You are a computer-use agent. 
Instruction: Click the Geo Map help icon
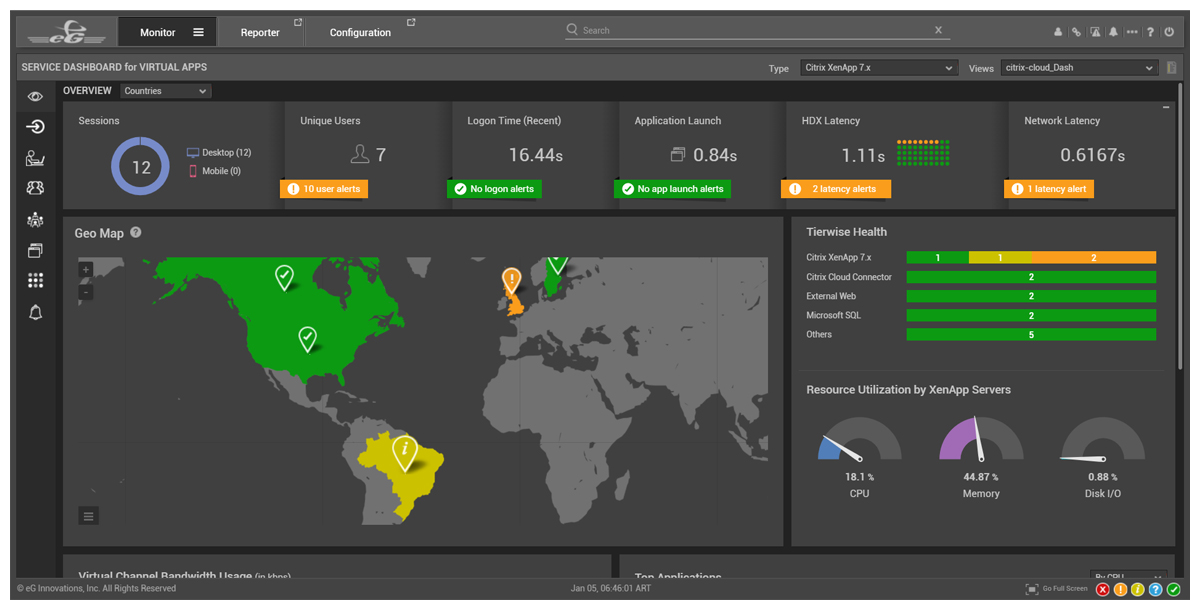tap(136, 233)
